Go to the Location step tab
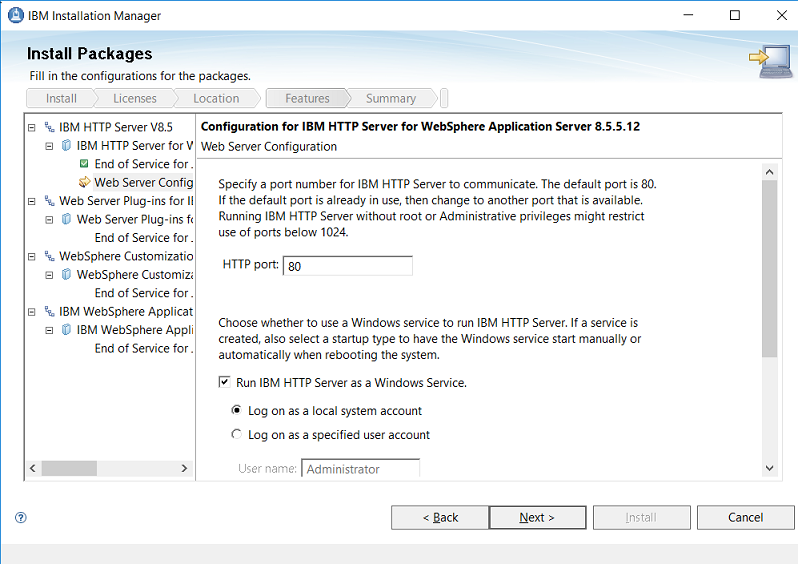 pyautogui.click(x=216, y=98)
